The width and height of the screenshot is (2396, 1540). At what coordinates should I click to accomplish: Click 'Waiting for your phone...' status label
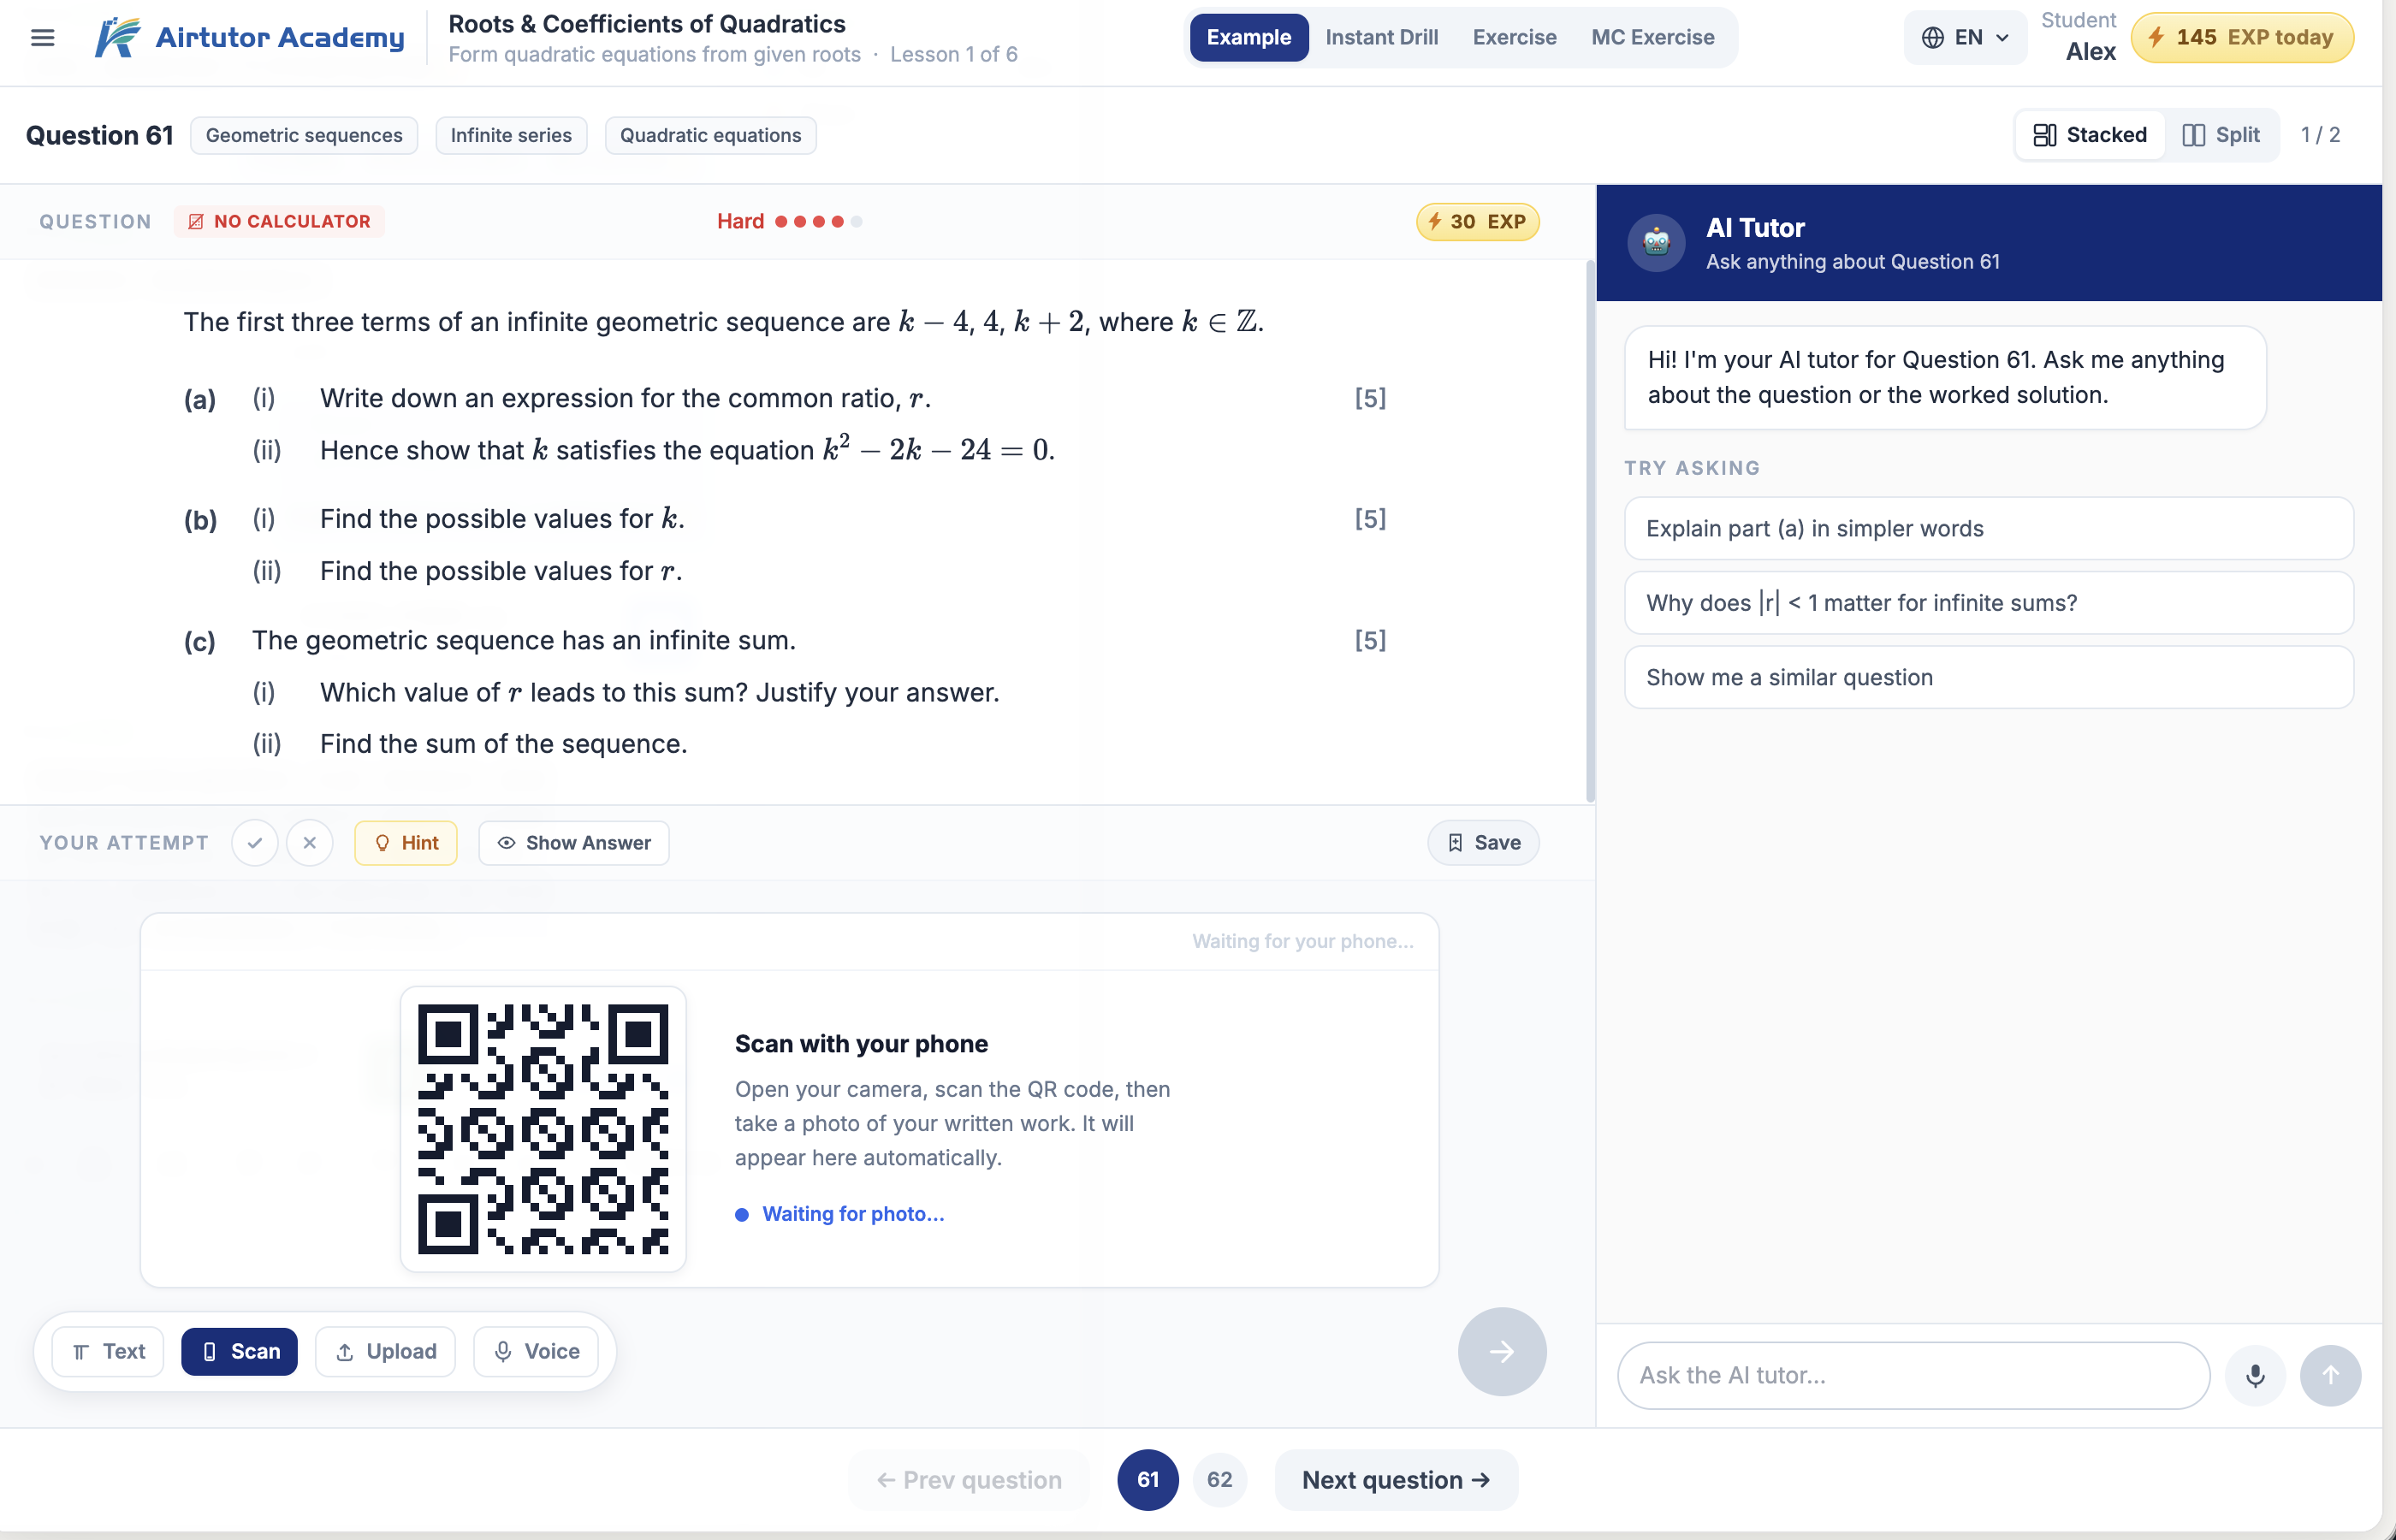(1302, 941)
